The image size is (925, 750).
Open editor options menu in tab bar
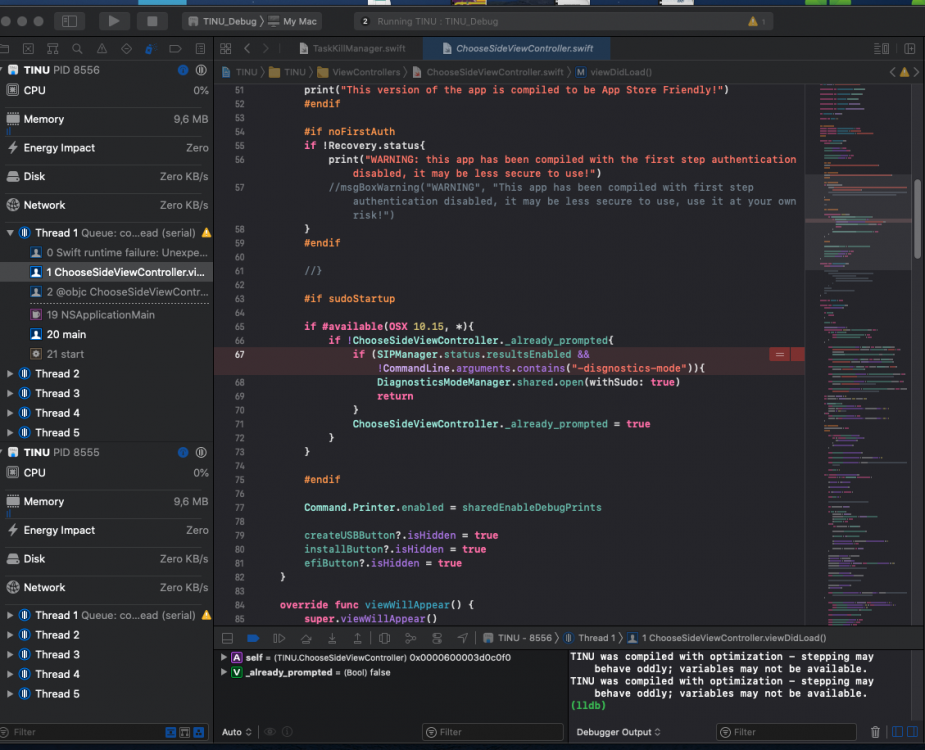tap(881, 48)
